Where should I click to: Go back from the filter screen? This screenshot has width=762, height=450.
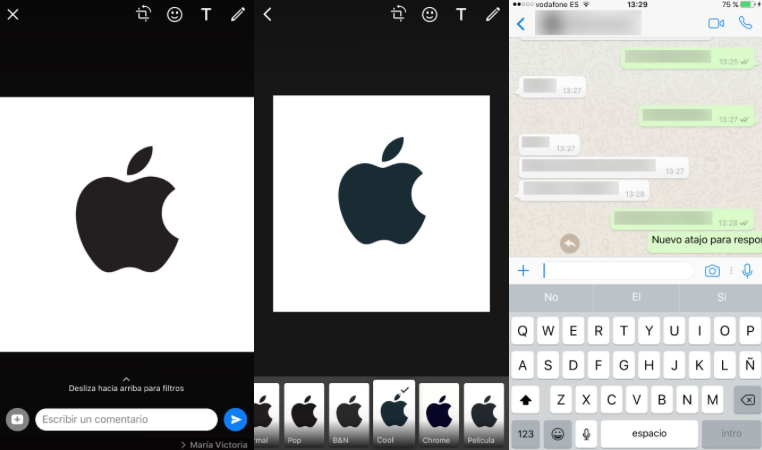[267, 15]
